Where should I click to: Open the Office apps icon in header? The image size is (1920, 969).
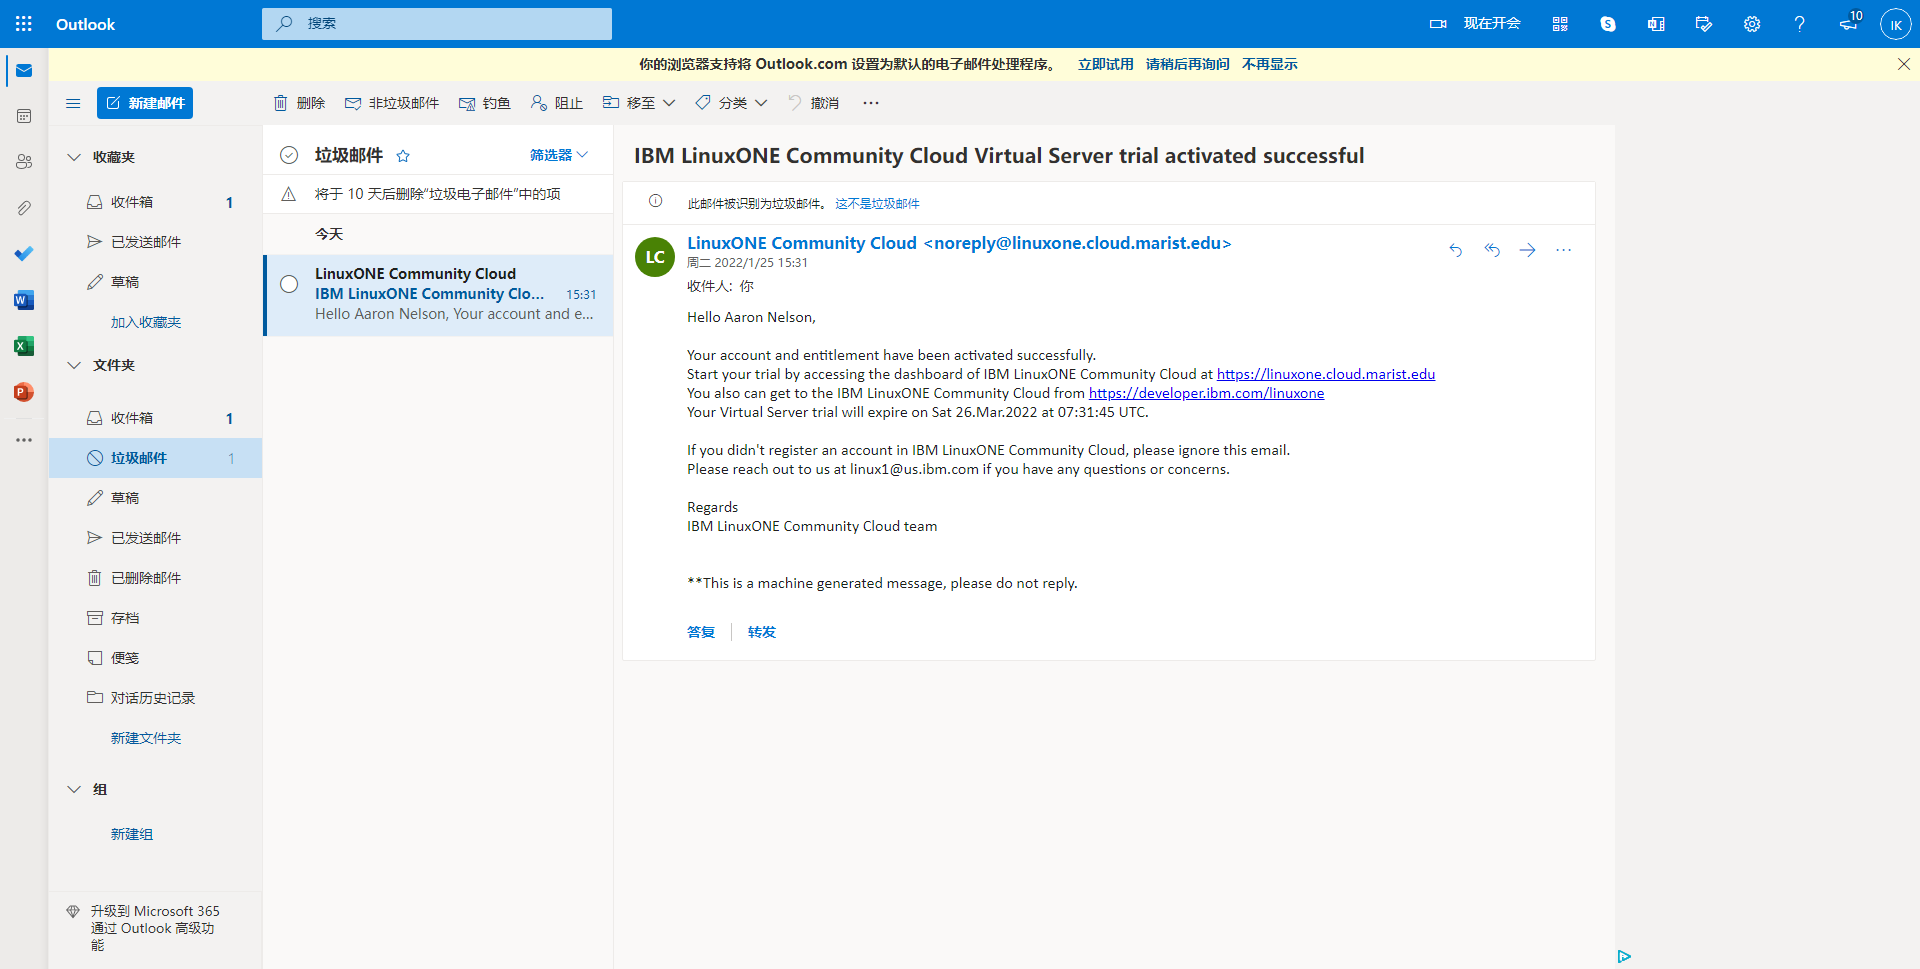[x=1656, y=24]
